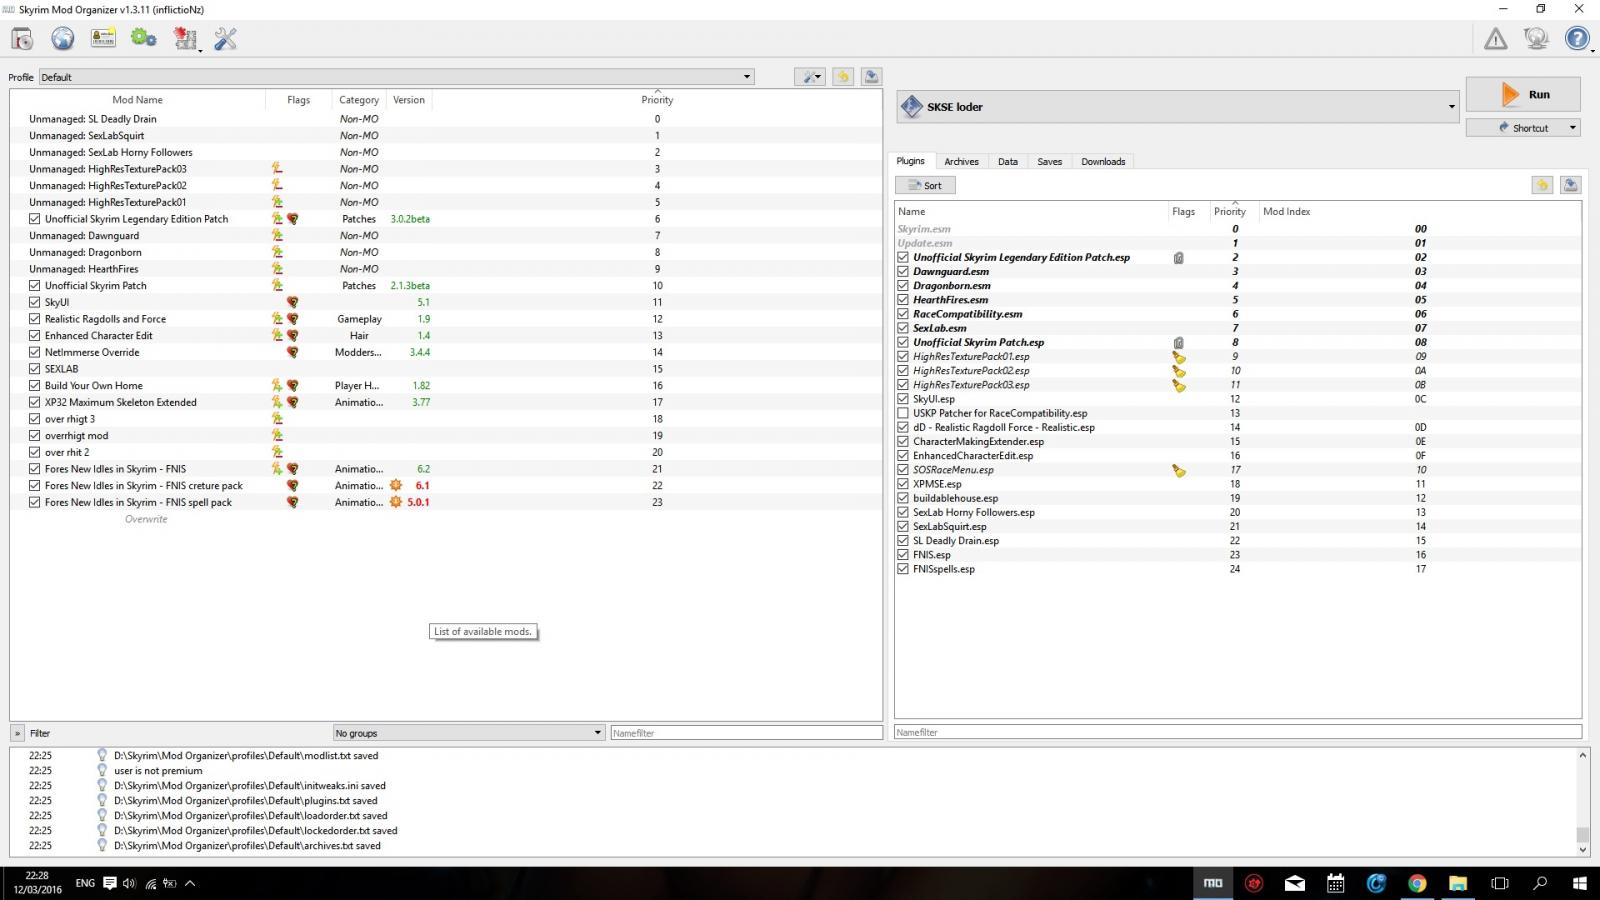Click the flag icon on SOSRaceMenu.esp
Image resolution: width=1600 pixels, height=900 pixels.
[x=1179, y=470]
